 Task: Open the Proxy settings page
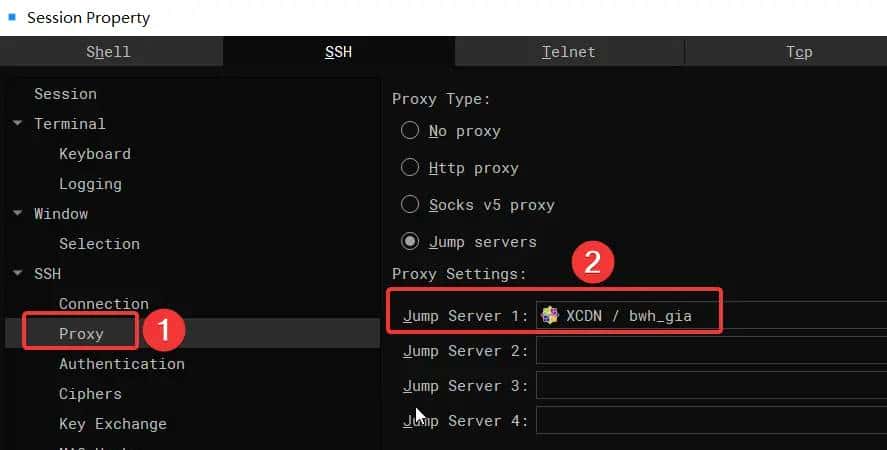[81, 334]
